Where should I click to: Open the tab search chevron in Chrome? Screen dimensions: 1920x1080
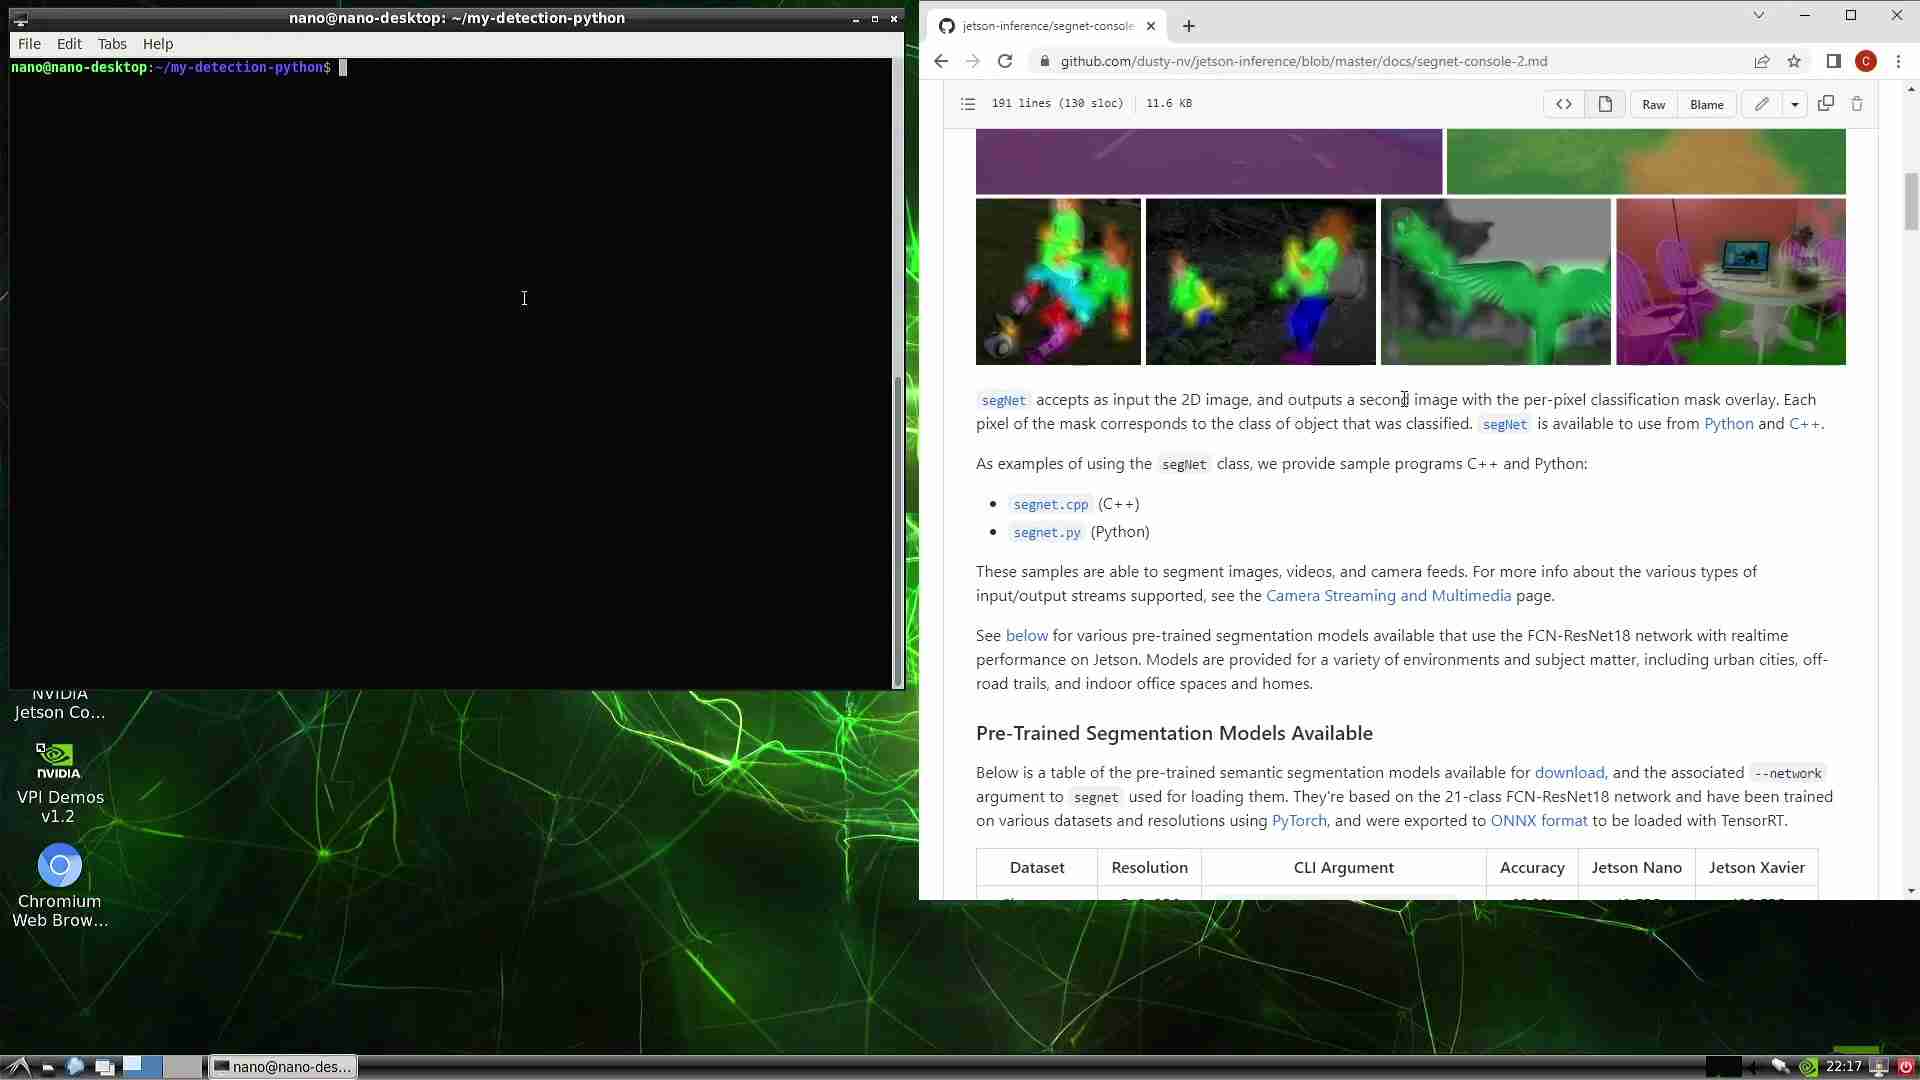(1758, 16)
